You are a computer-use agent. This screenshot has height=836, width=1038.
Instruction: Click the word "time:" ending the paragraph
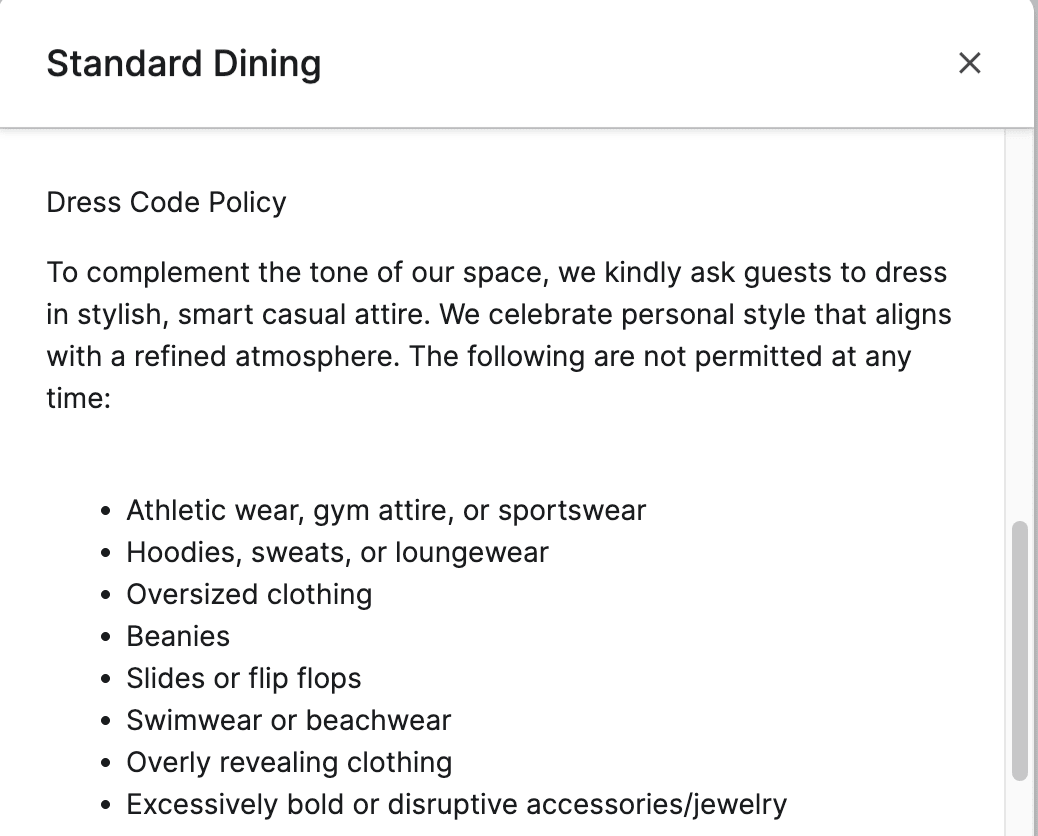pyautogui.click(x=77, y=398)
